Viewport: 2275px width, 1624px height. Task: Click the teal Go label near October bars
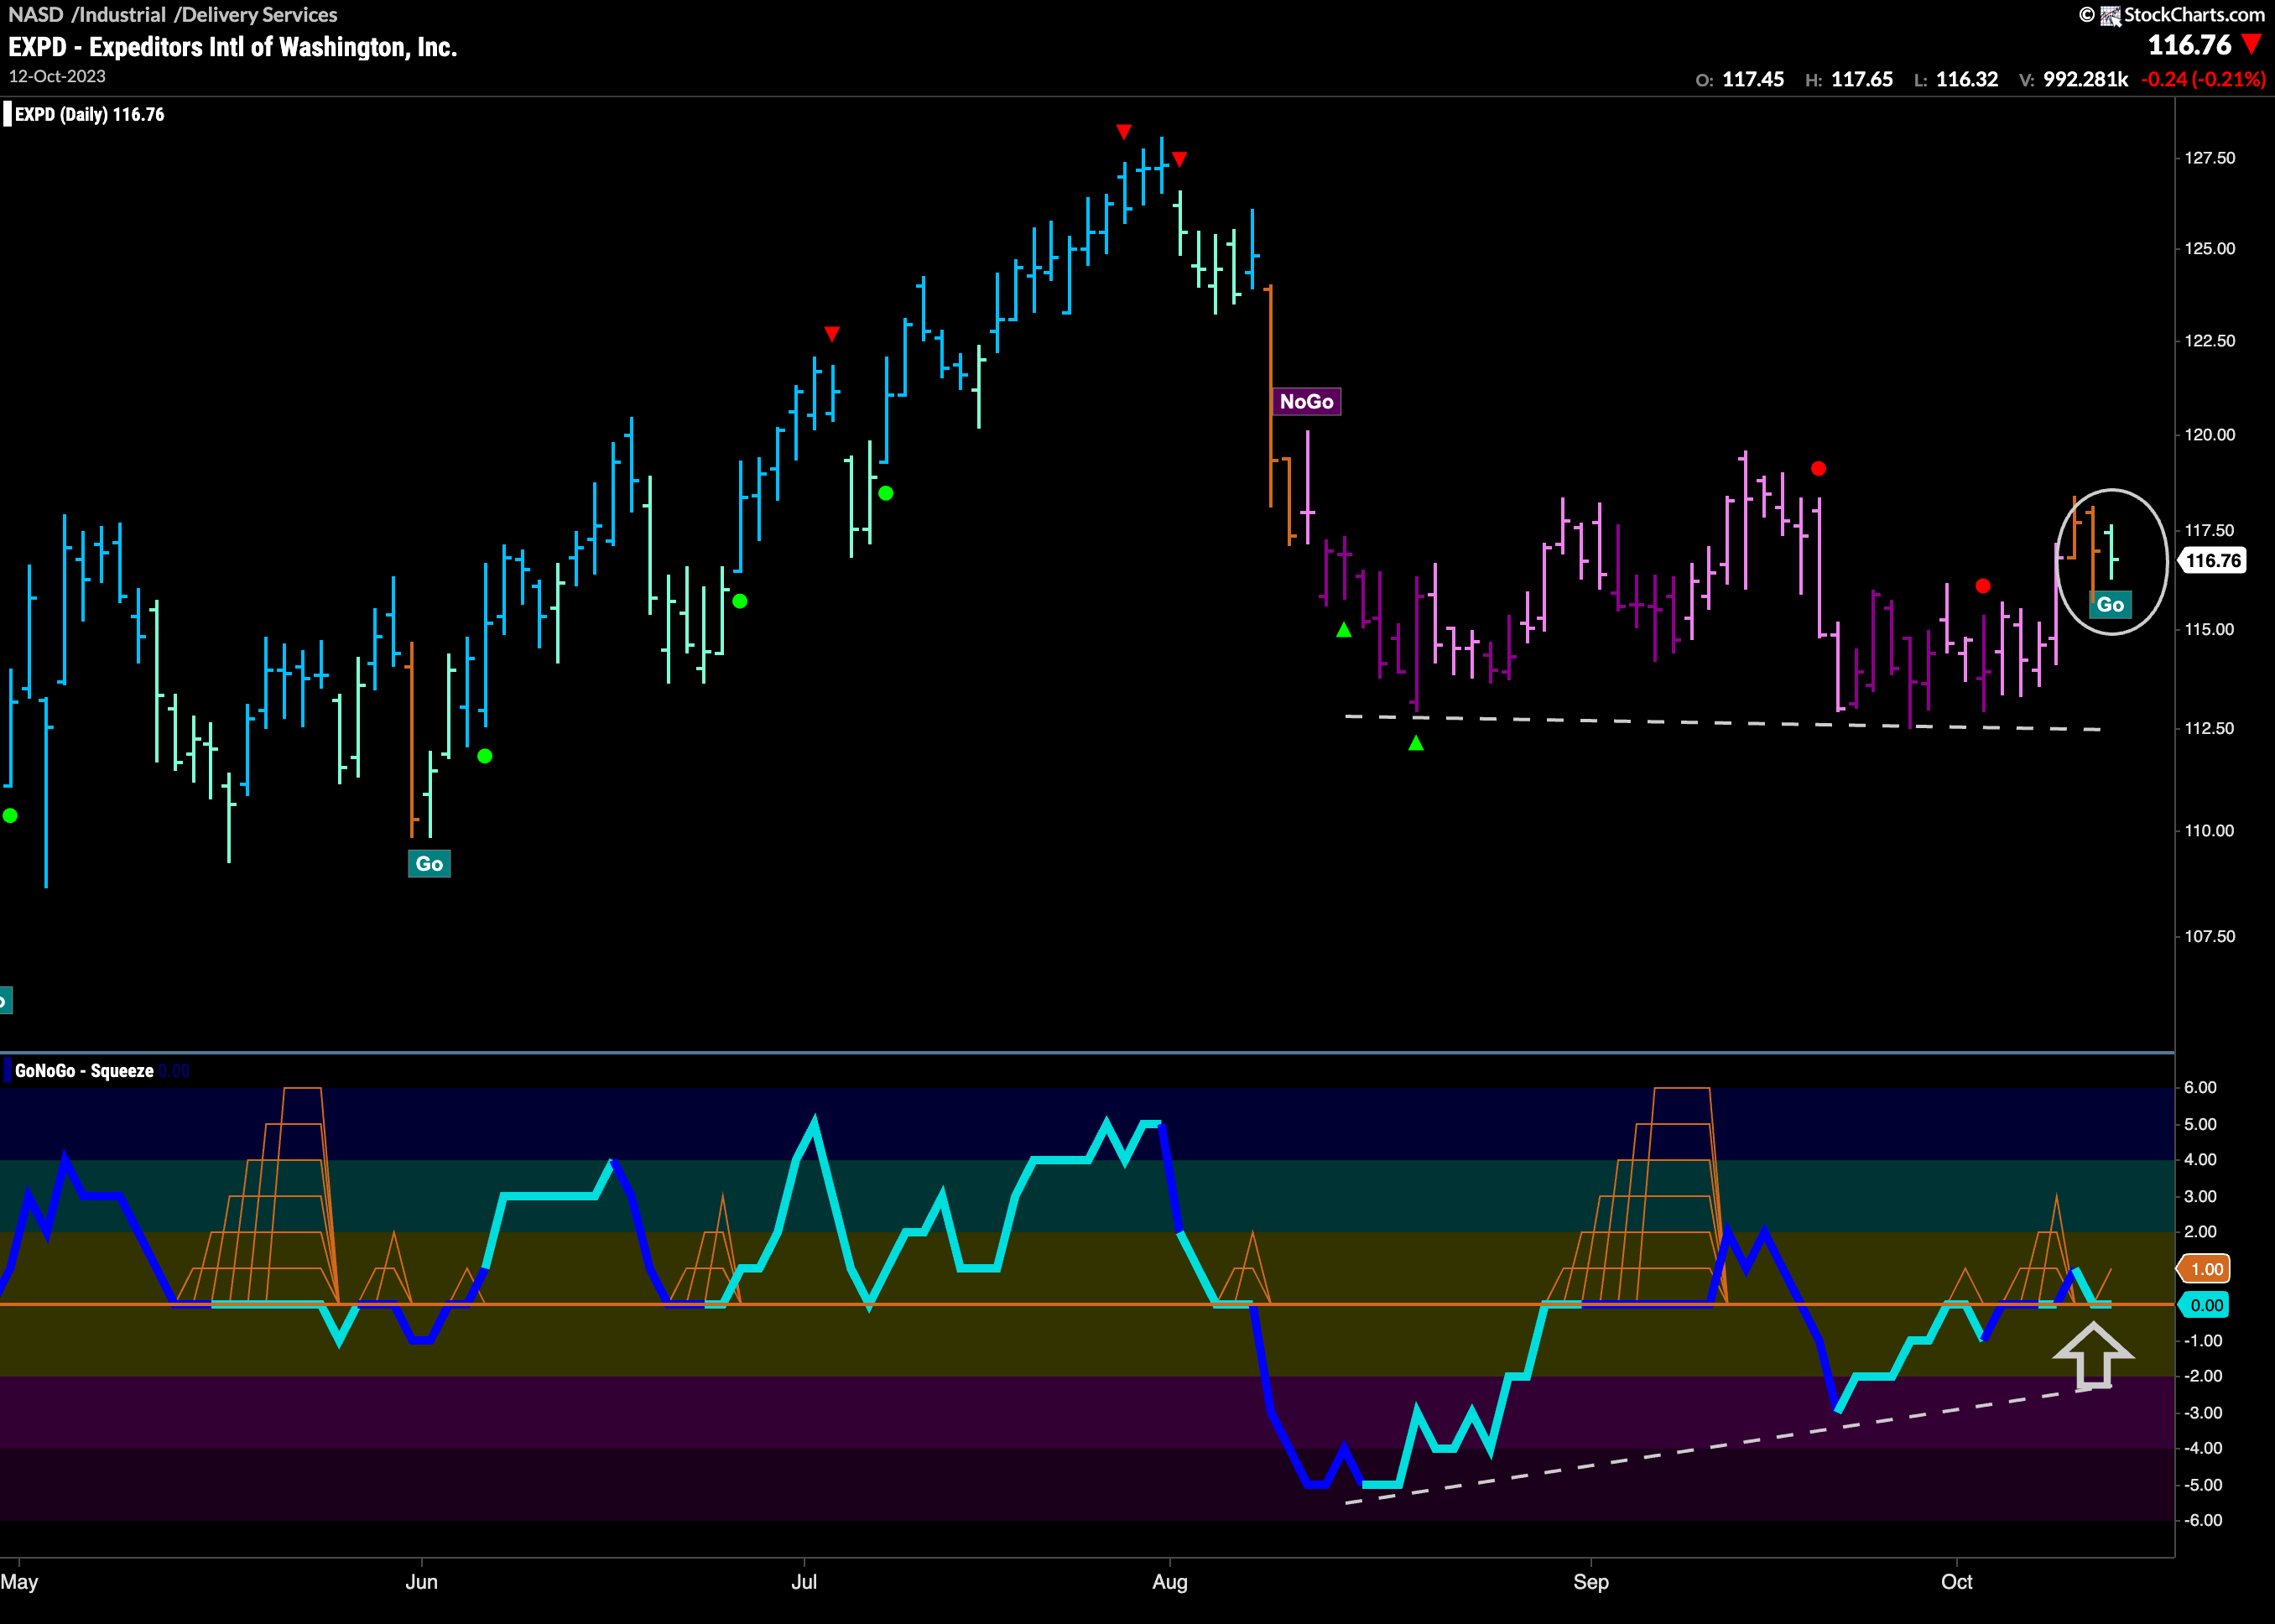coord(2110,604)
